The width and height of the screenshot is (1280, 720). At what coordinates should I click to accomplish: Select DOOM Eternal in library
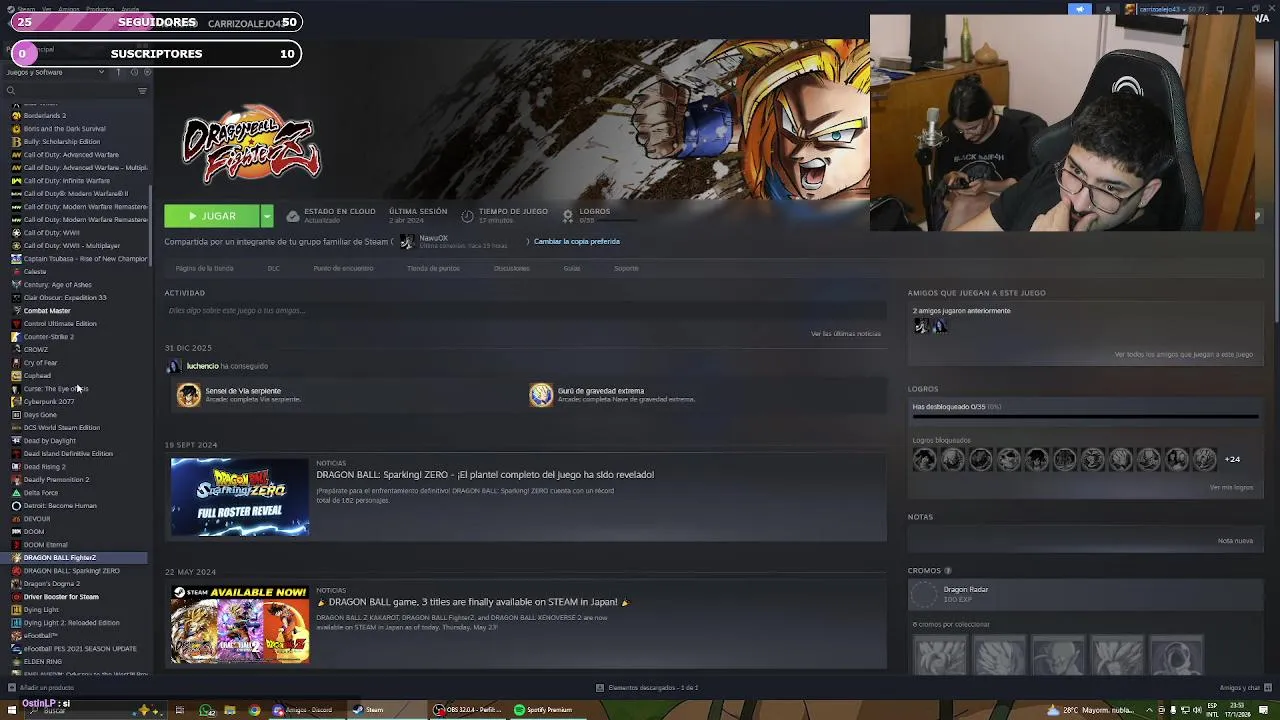click(x=45, y=545)
